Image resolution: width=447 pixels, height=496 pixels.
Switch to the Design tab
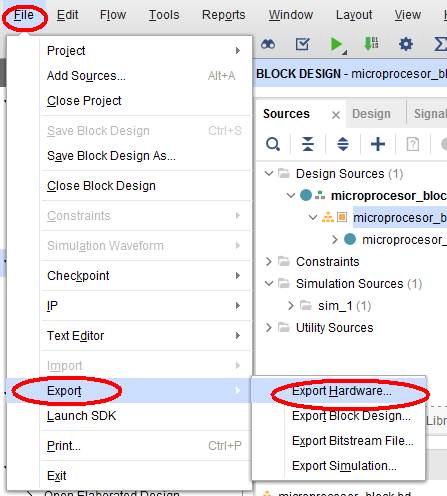(x=371, y=114)
